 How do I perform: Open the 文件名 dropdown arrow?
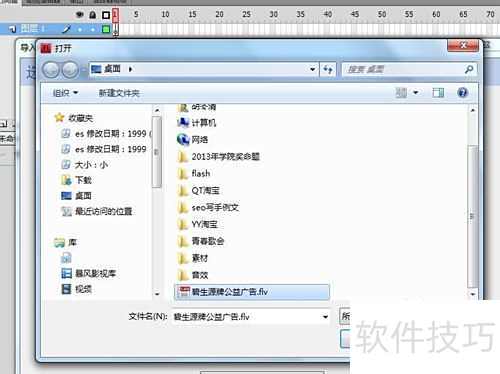325,317
